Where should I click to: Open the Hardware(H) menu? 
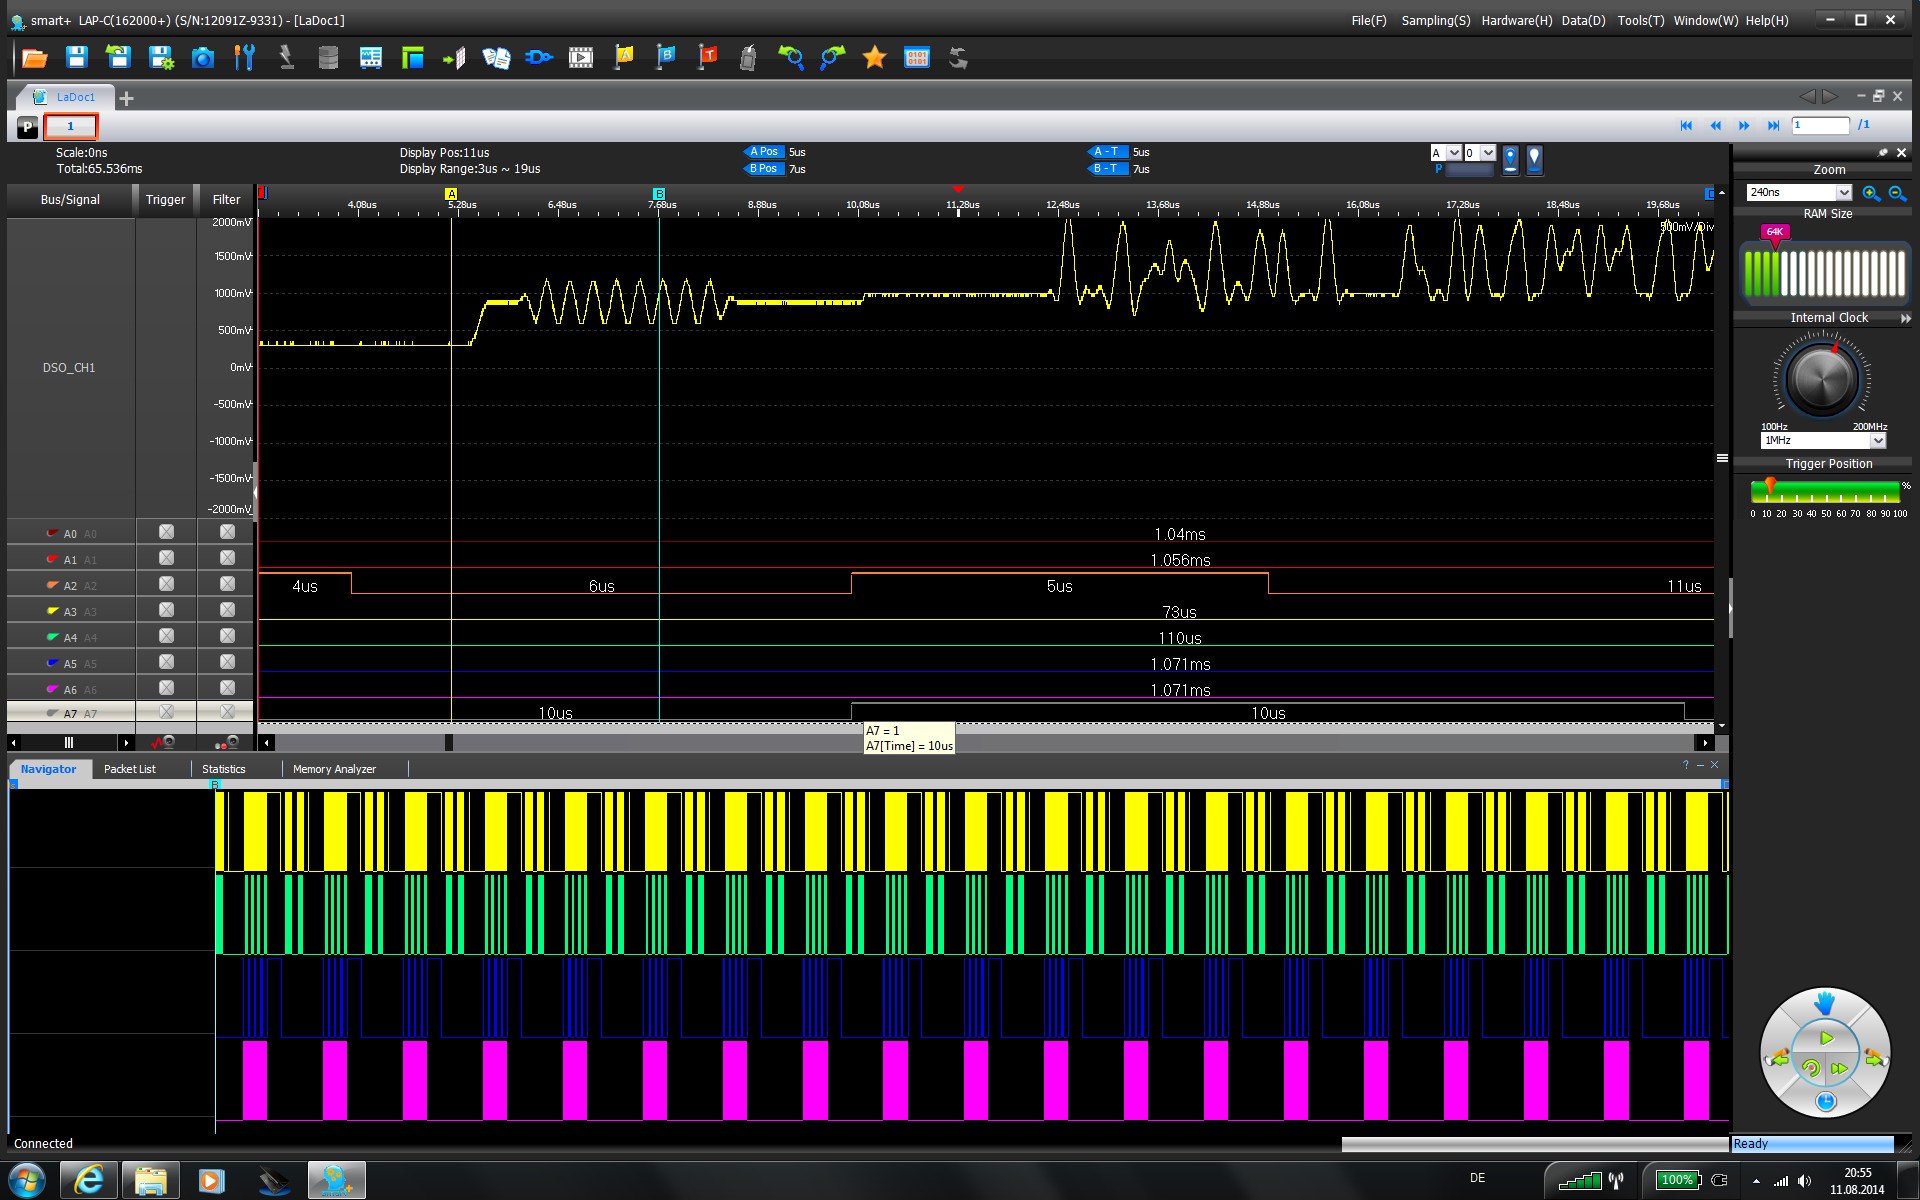[1516, 21]
